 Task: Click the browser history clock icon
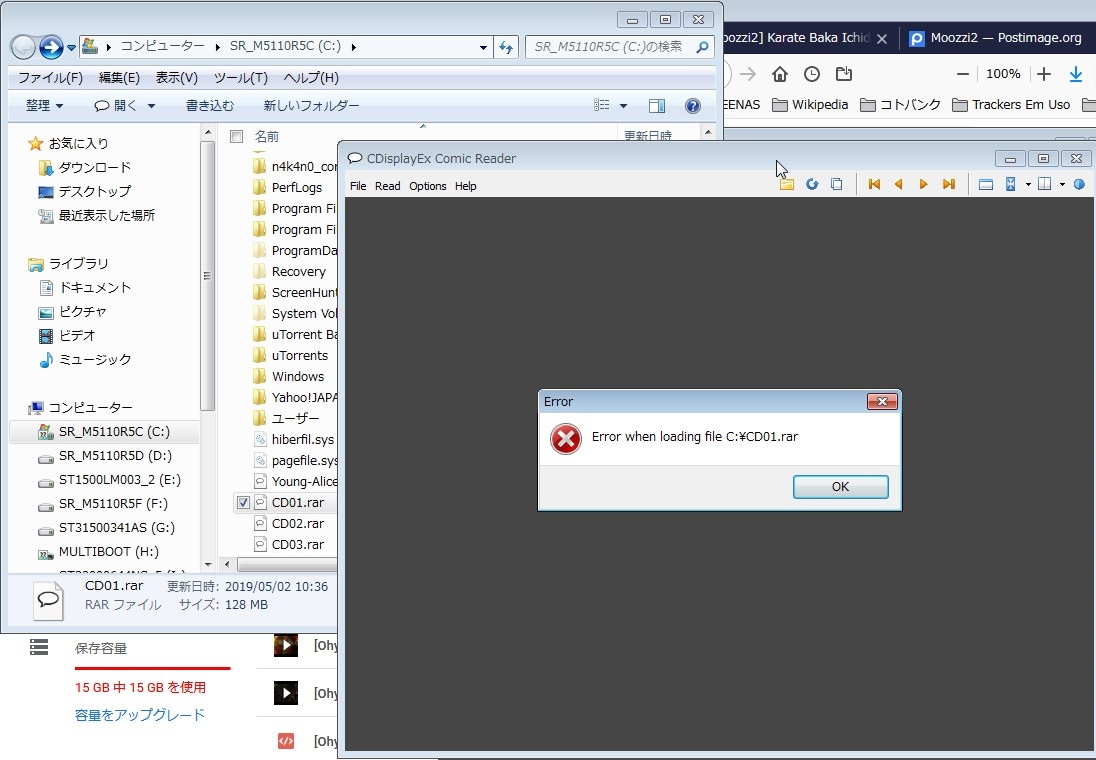(x=812, y=74)
